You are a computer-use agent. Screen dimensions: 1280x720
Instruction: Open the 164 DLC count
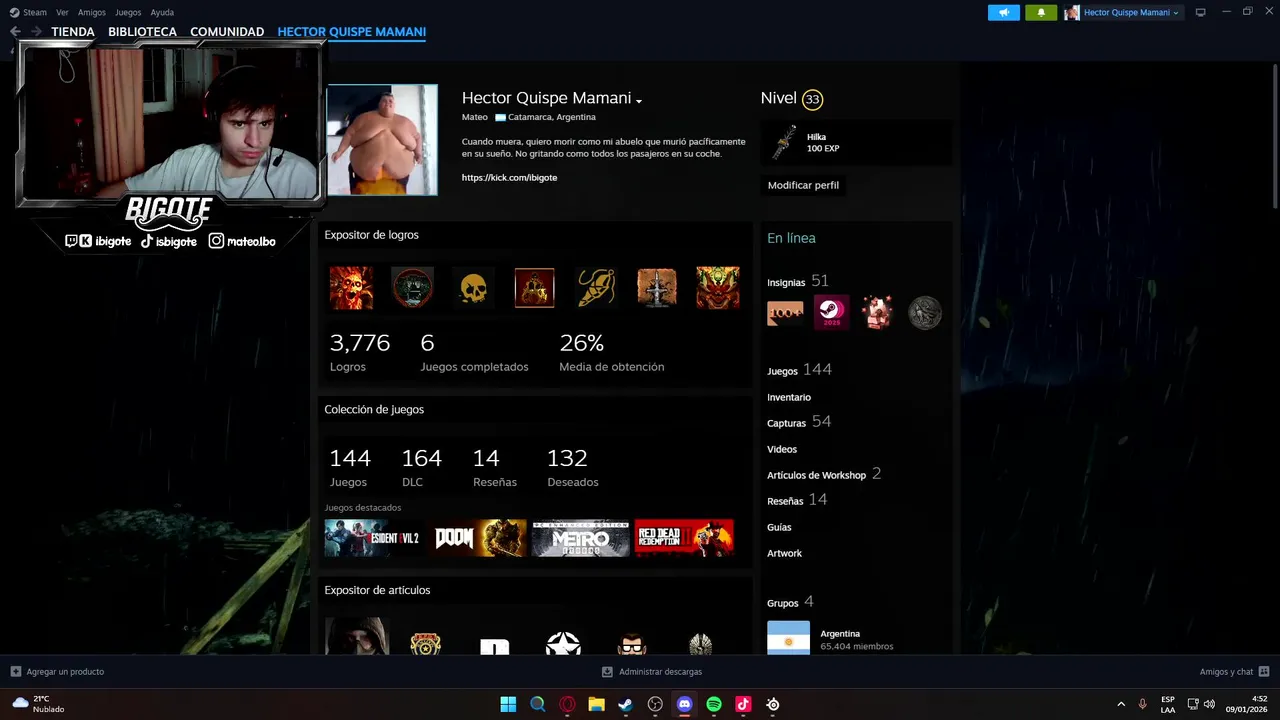pos(421,467)
